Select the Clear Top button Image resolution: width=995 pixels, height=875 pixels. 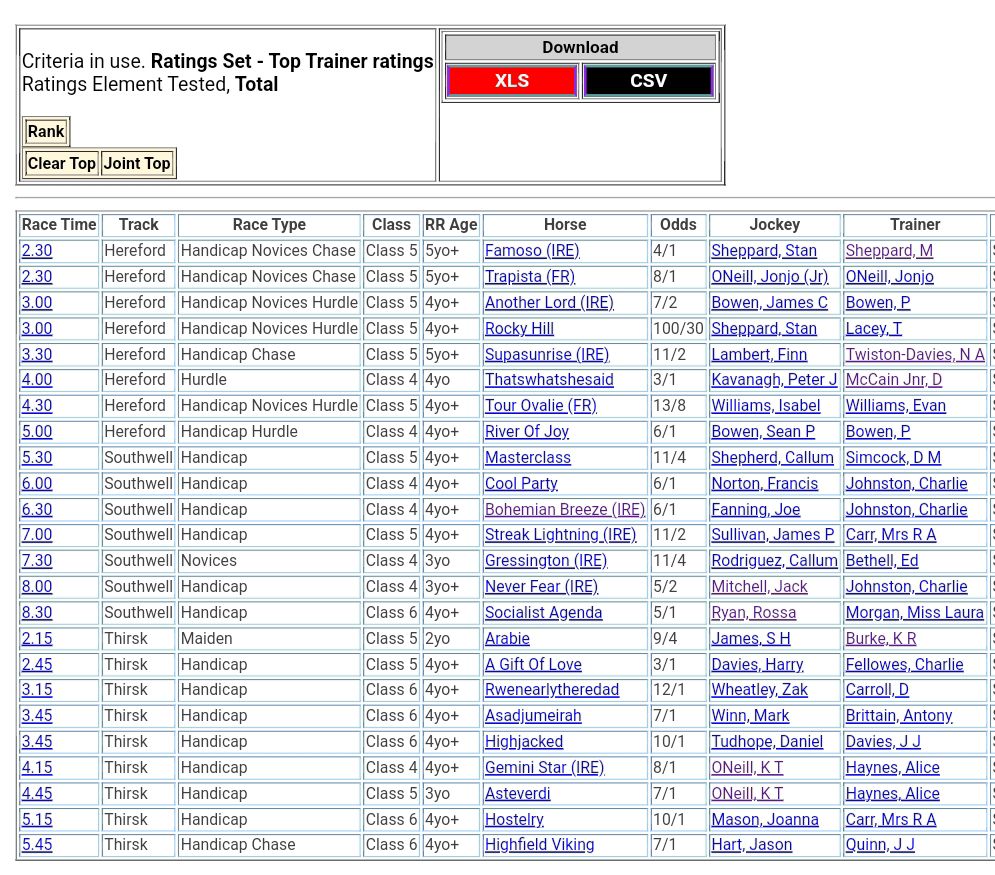(61, 163)
